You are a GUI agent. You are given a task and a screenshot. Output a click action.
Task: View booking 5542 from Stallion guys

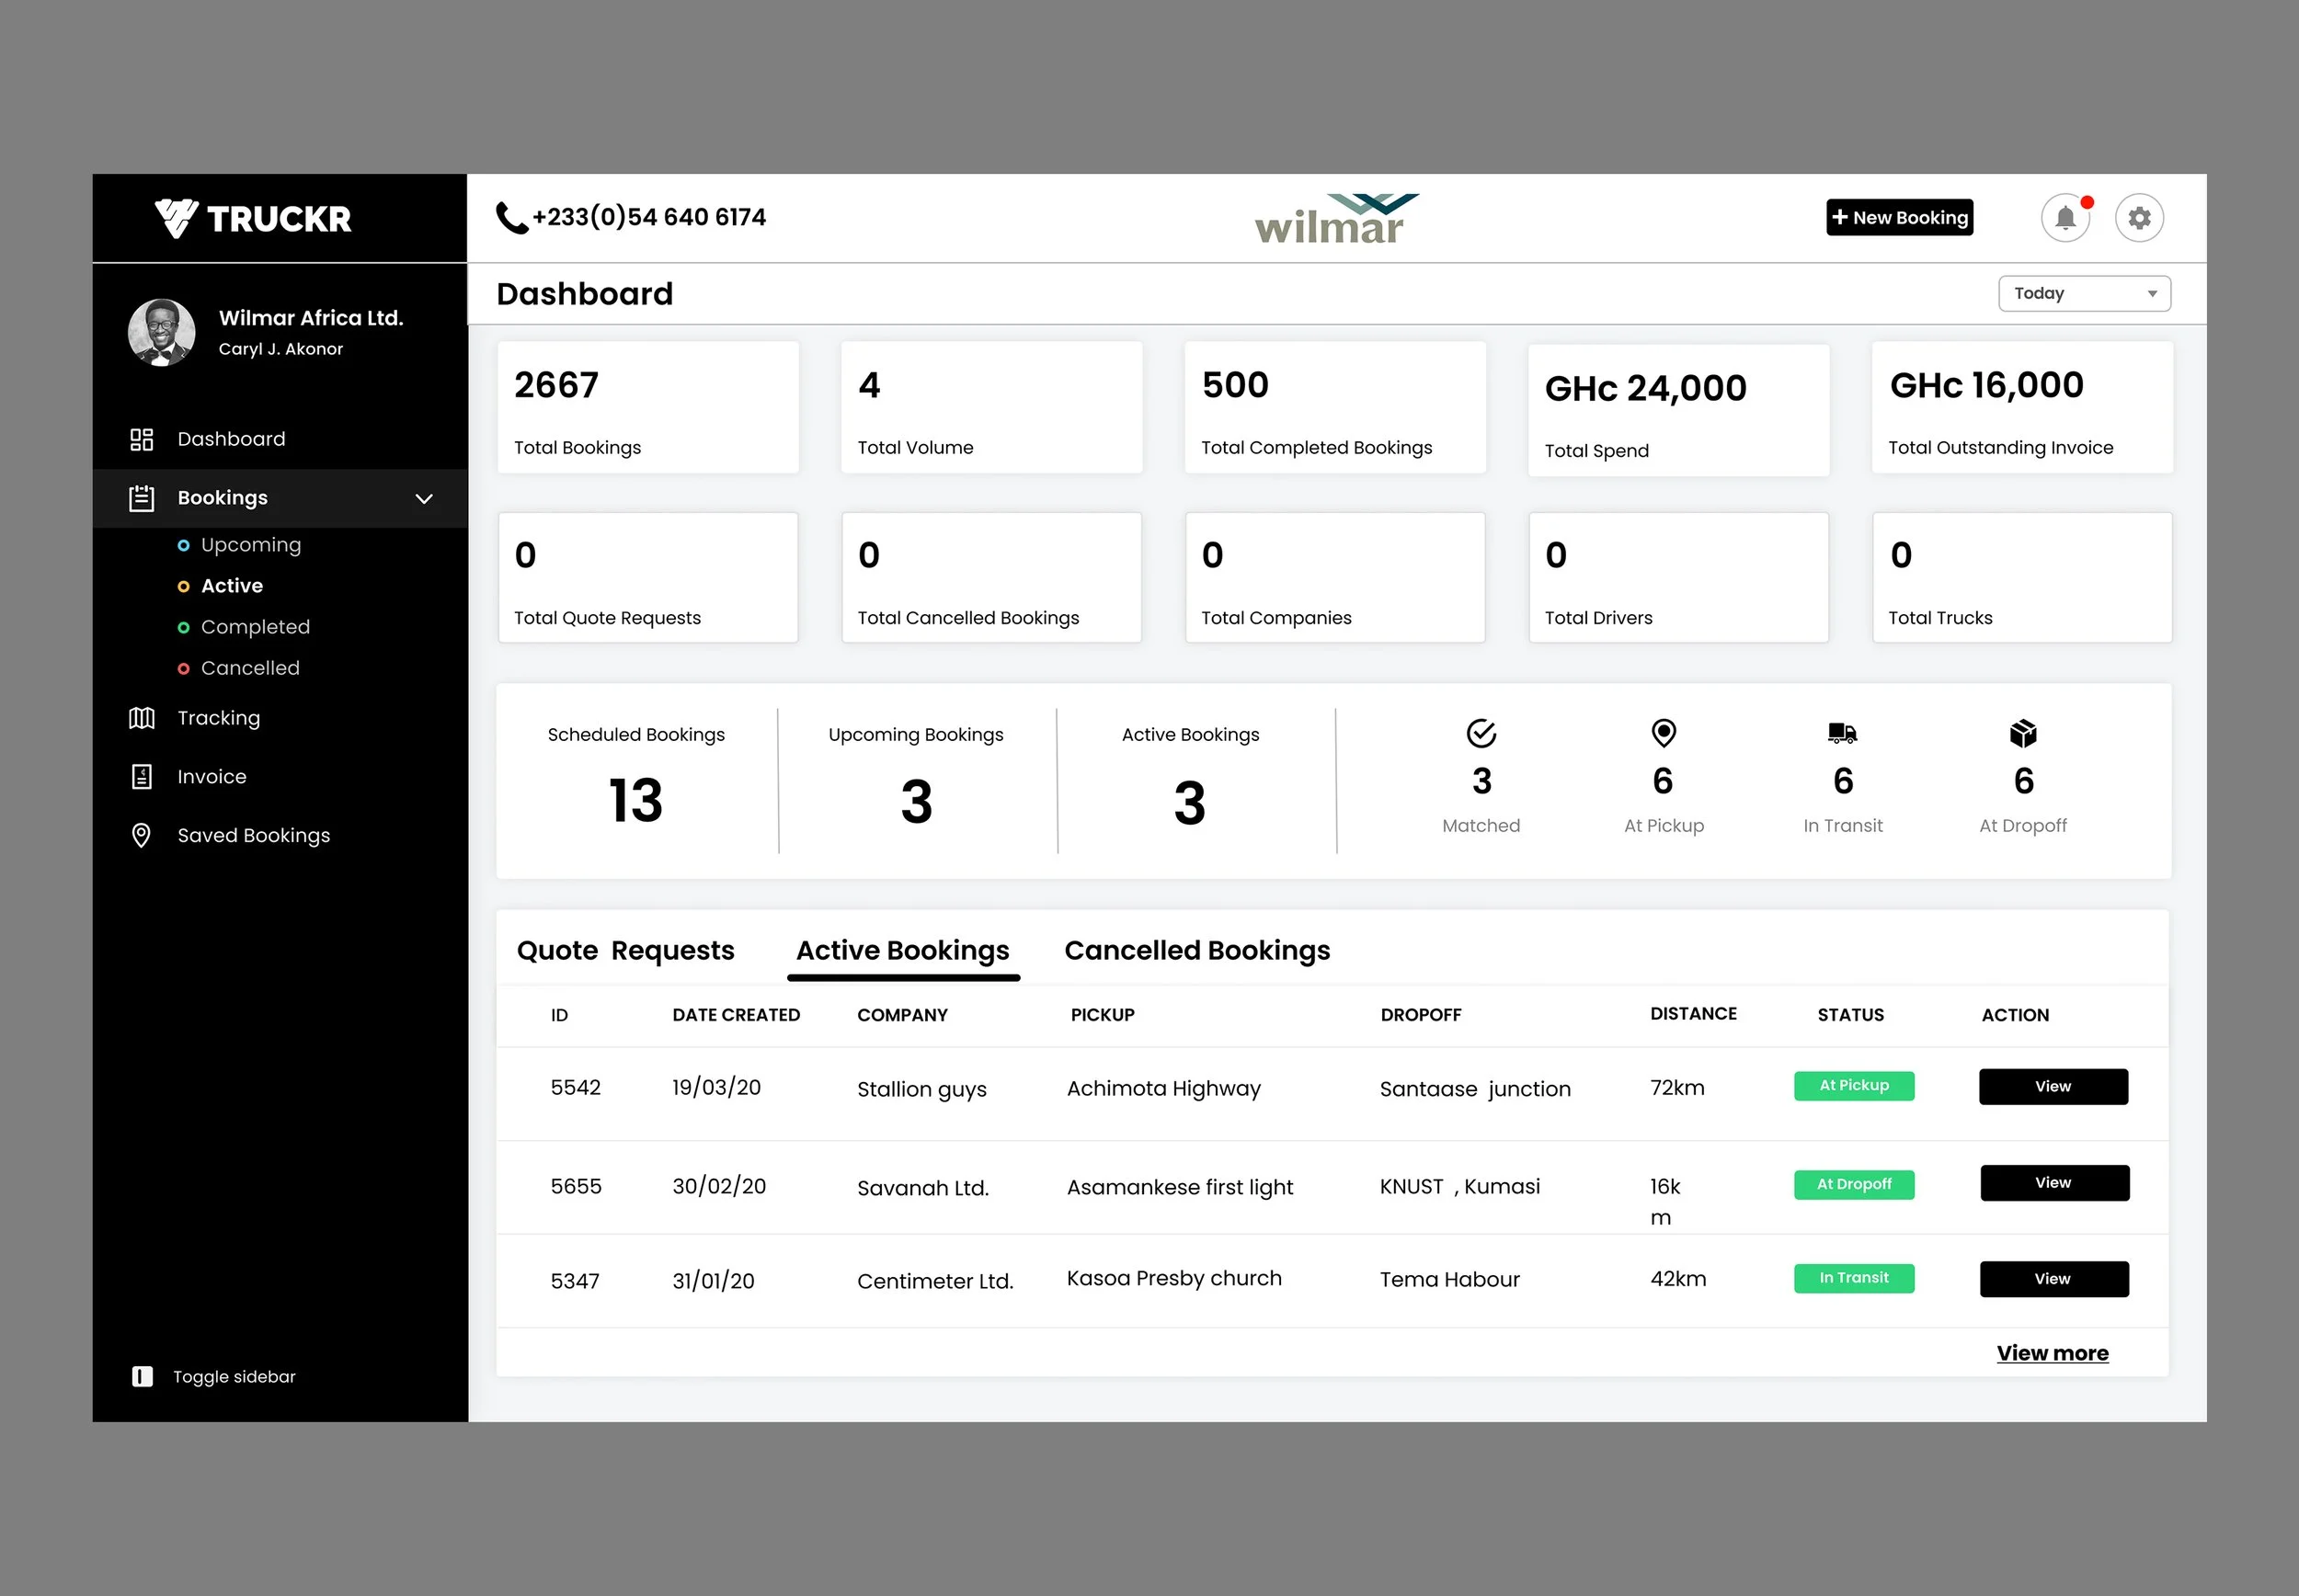pos(2053,1087)
